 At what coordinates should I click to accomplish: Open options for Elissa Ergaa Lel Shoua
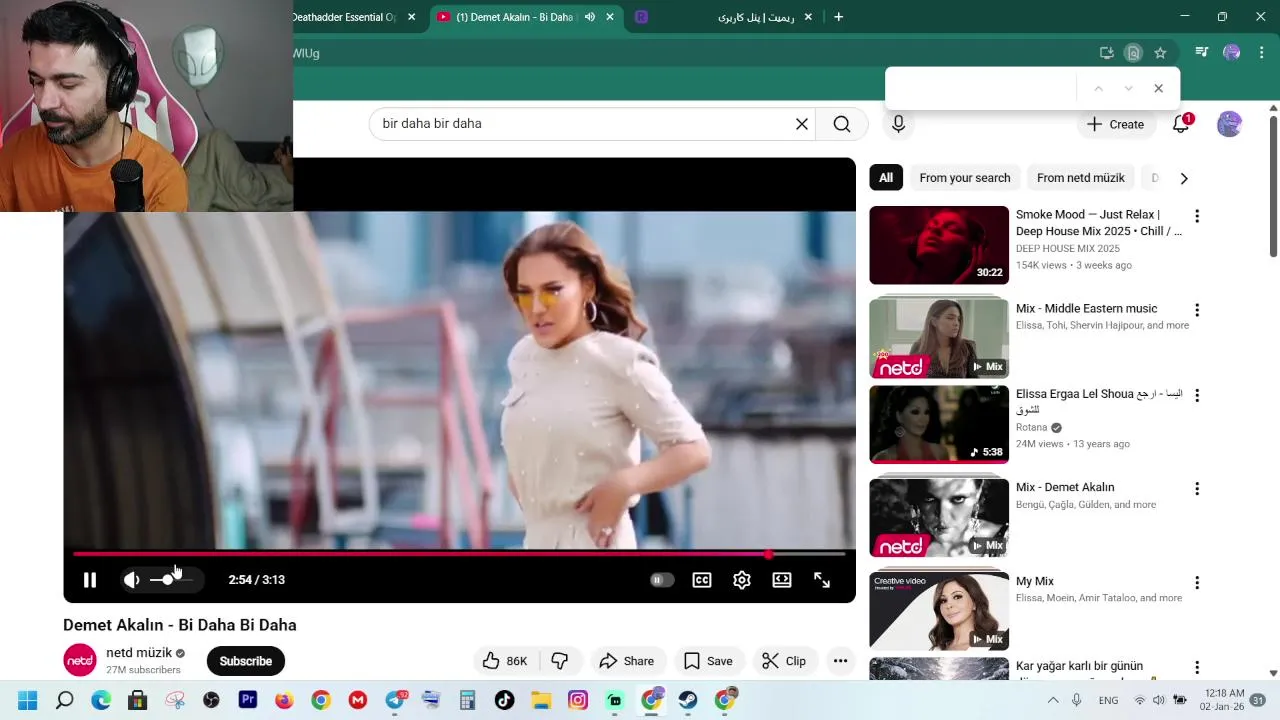[x=1196, y=395]
